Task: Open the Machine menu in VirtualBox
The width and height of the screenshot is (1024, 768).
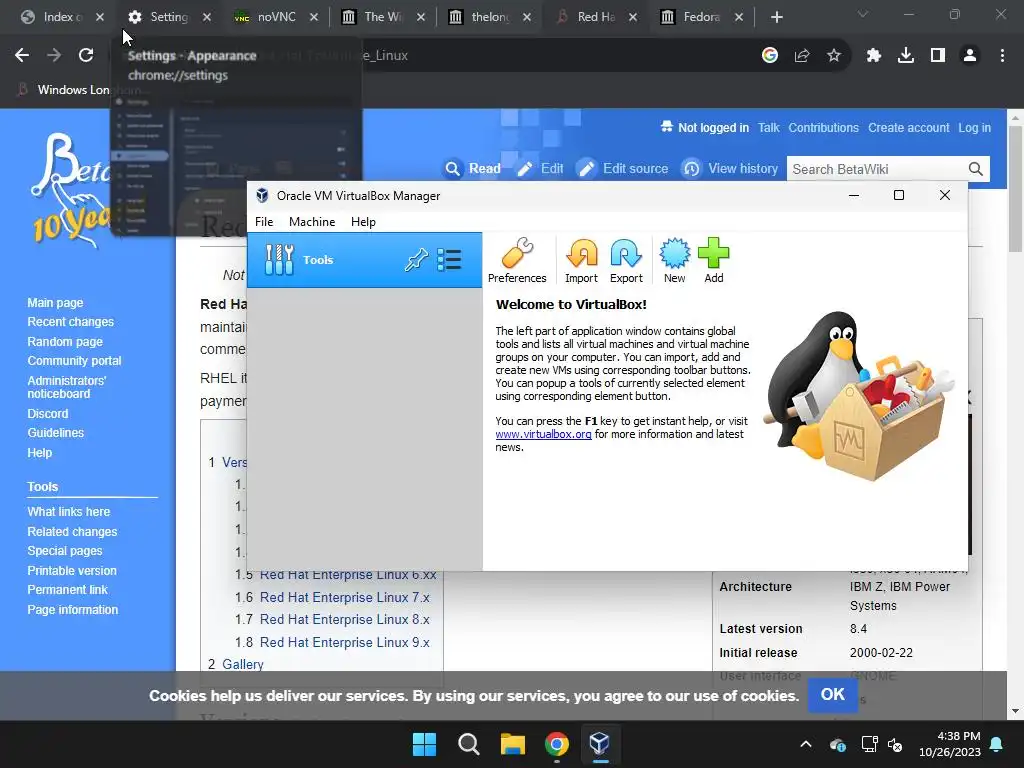Action: [312, 222]
